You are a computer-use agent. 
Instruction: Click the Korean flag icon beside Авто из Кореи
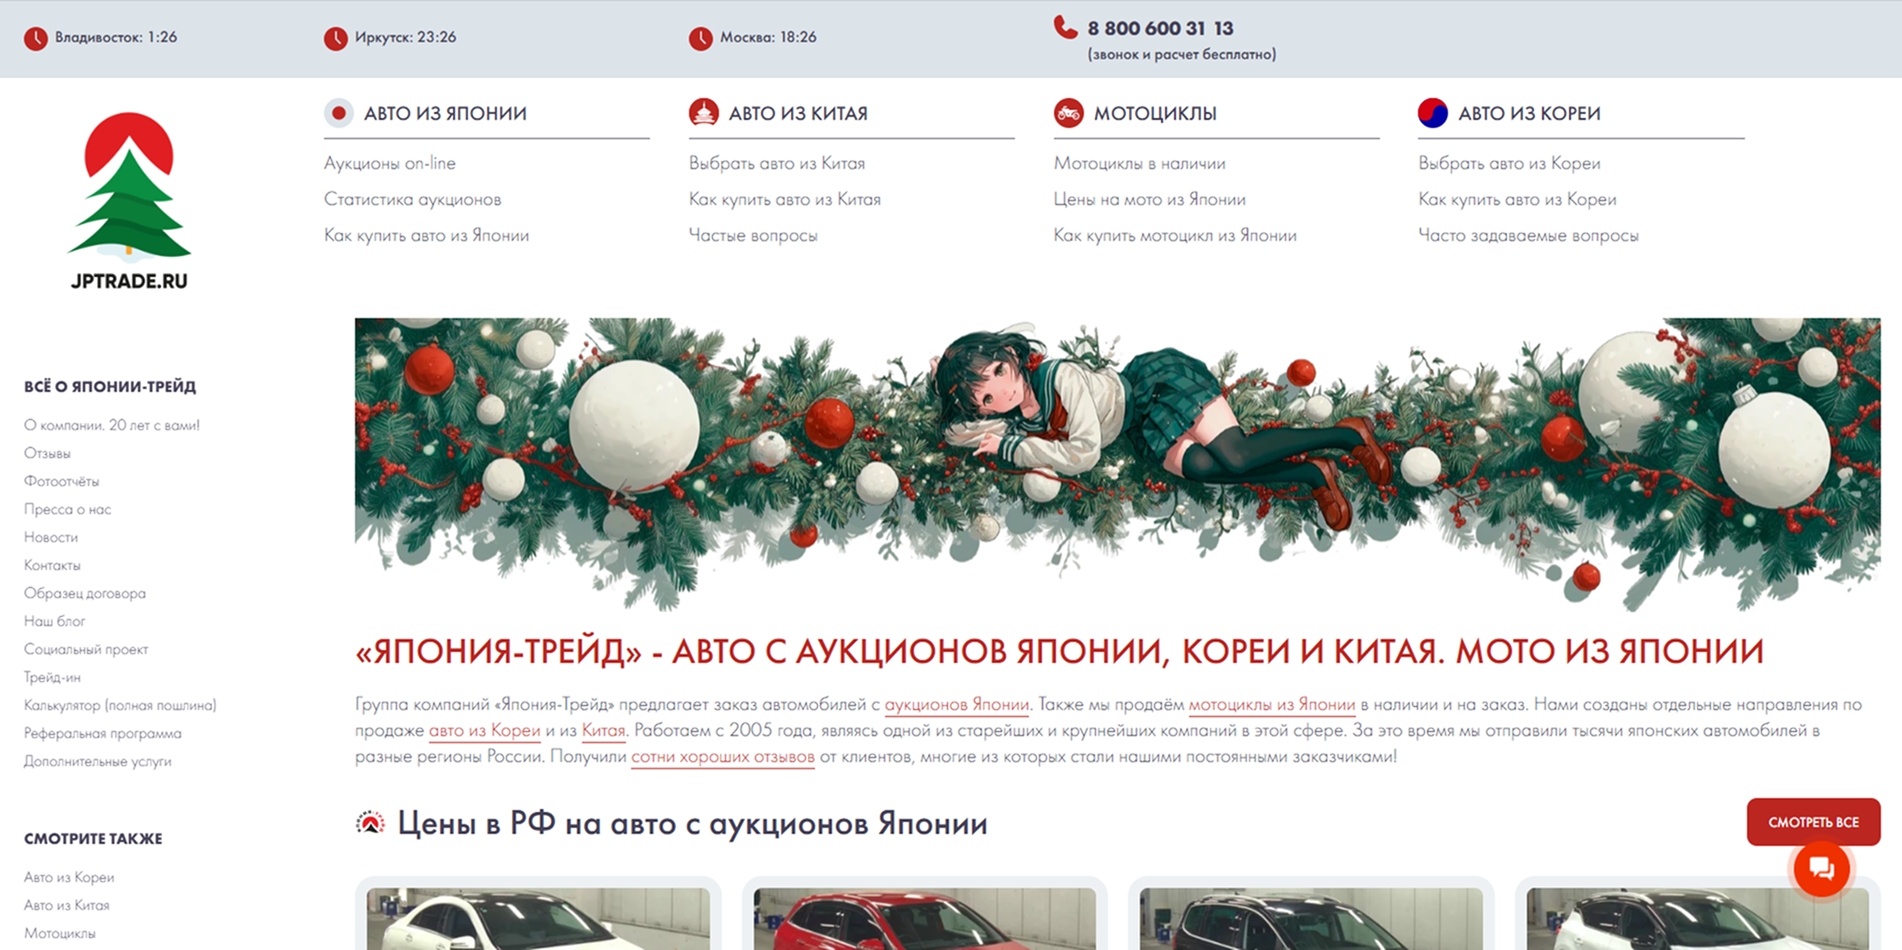click(x=1432, y=113)
